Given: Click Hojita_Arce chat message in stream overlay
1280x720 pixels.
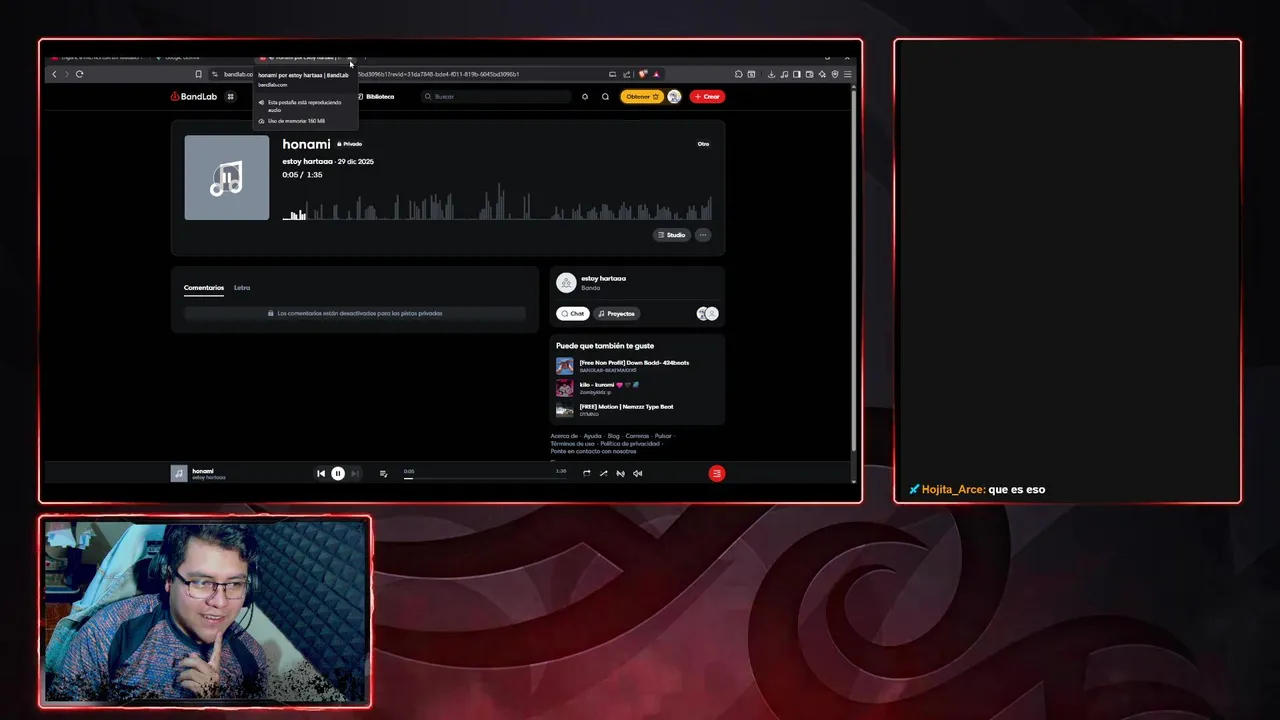Looking at the screenshot, I should [x=977, y=490].
